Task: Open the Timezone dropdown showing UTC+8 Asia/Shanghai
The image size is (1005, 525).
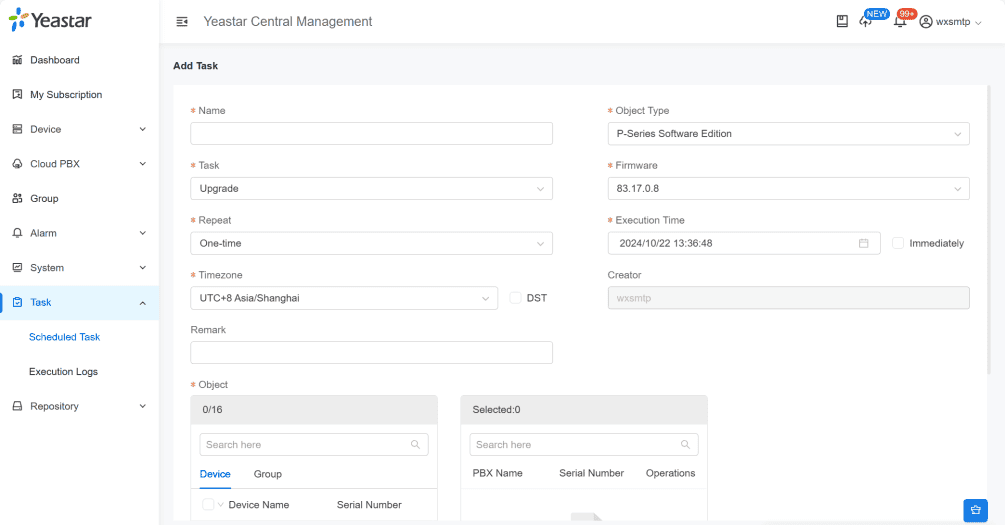Action: coord(344,298)
